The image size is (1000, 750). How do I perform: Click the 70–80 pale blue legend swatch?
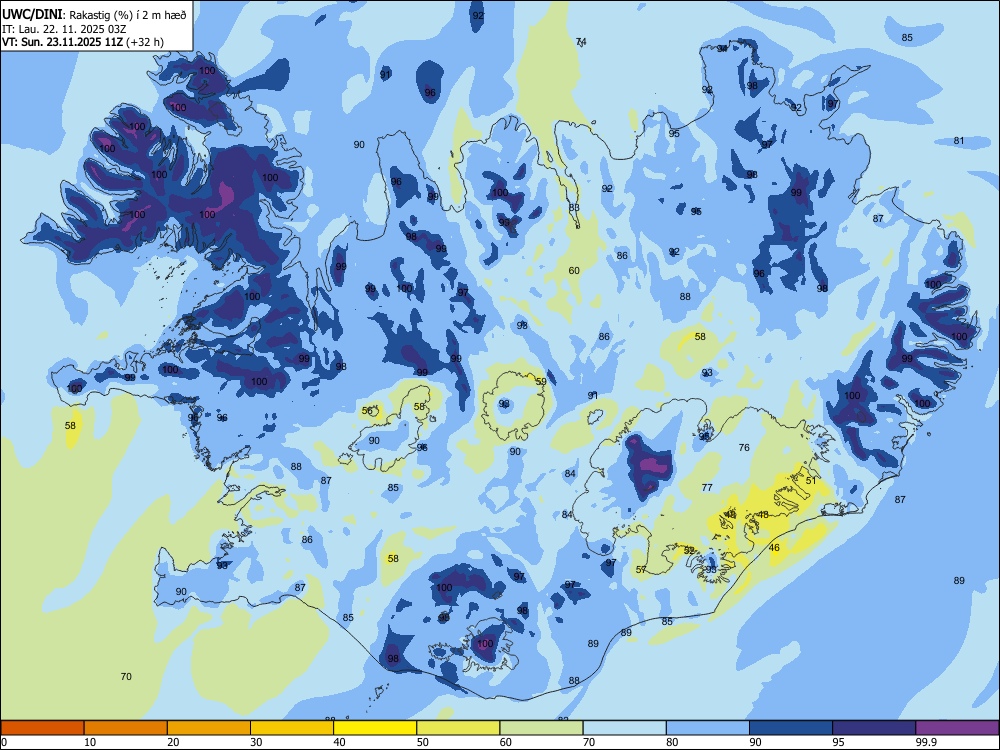[624, 728]
